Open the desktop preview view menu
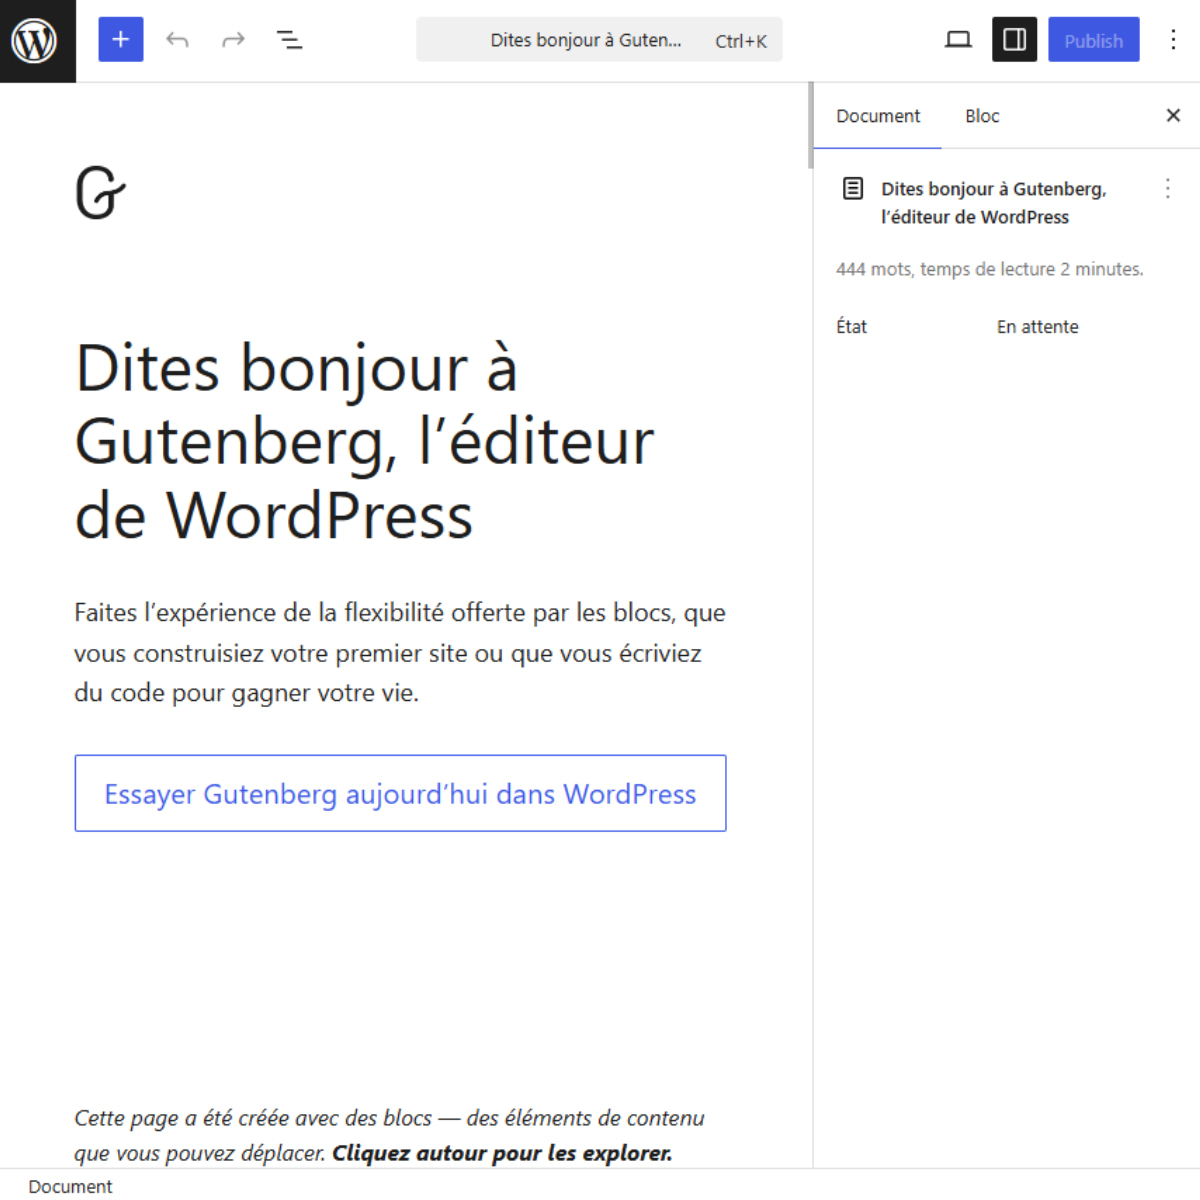Image resolution: width=1200 pixels, height=1200 pixels. (x=958, y=40)
